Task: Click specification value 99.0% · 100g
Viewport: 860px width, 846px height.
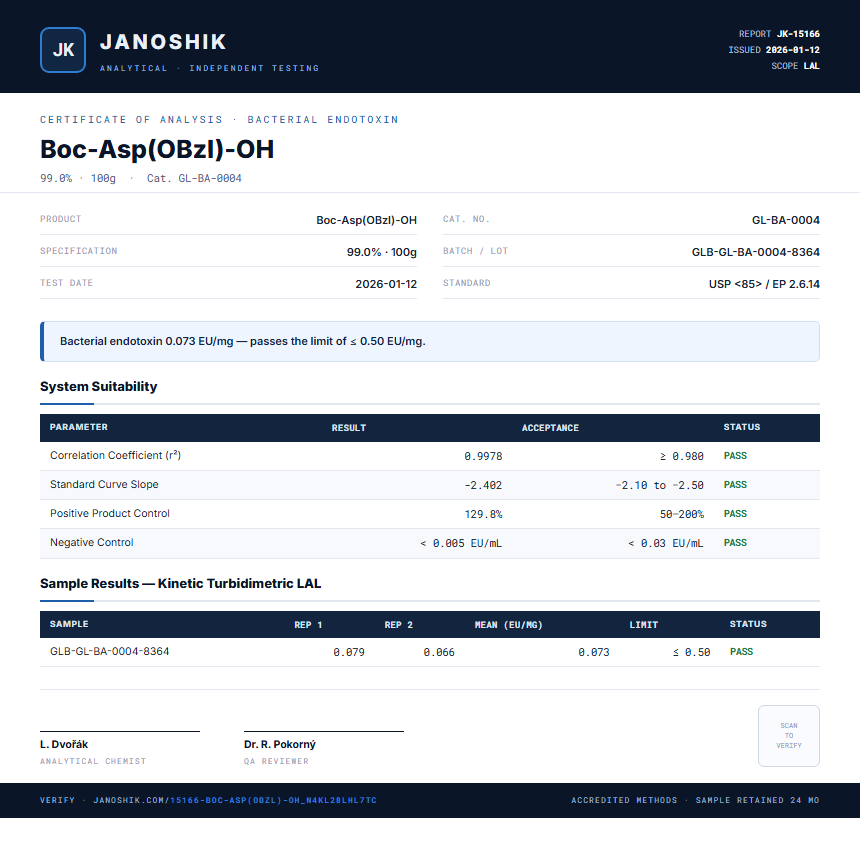Action: coord(382,252)
